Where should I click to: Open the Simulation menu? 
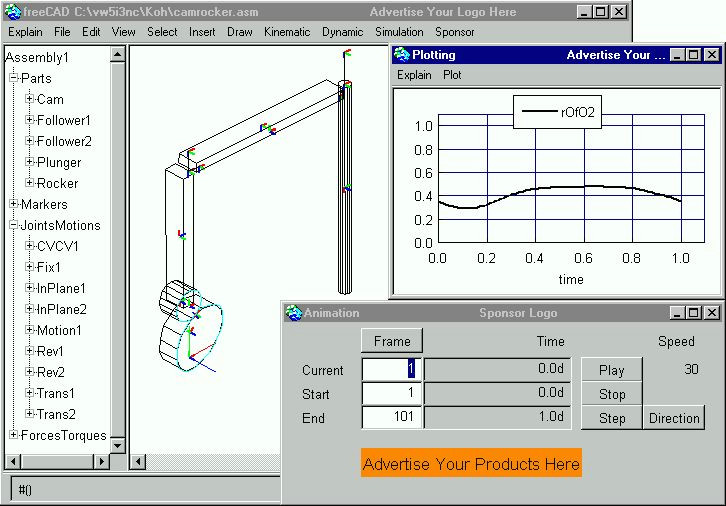(x=399, y=32)
